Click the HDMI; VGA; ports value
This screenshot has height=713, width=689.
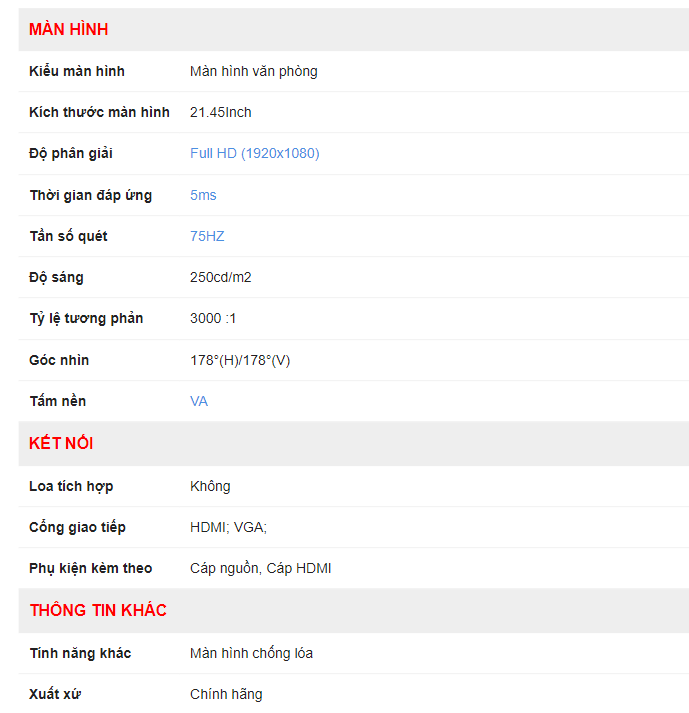point(228,527)
